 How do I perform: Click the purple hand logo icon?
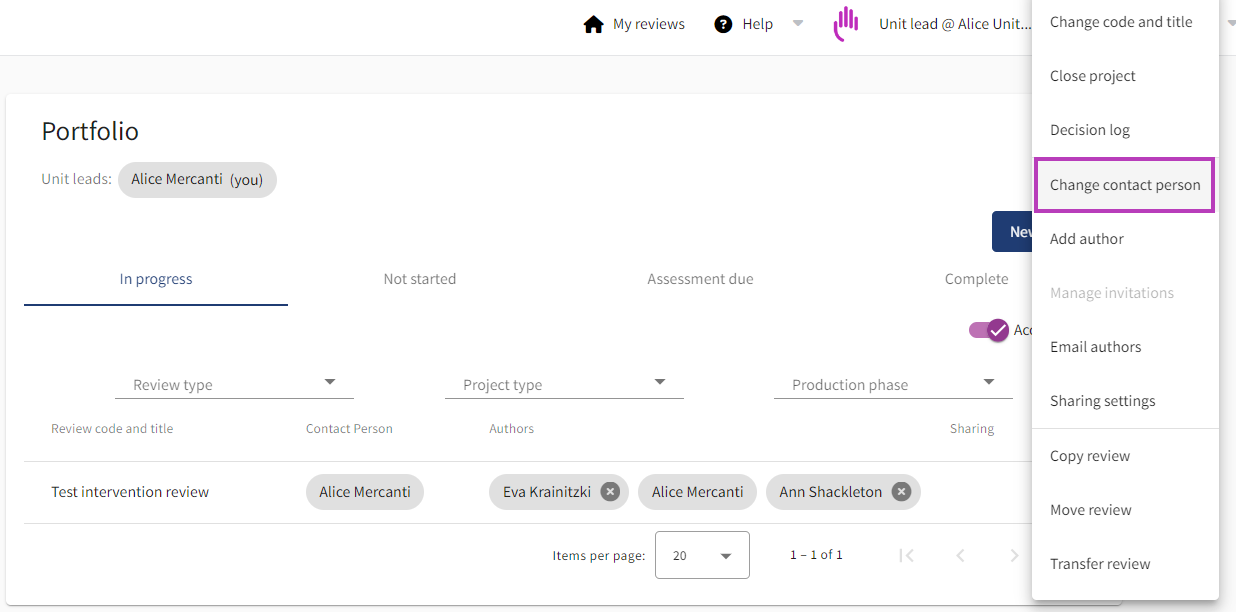846,24
